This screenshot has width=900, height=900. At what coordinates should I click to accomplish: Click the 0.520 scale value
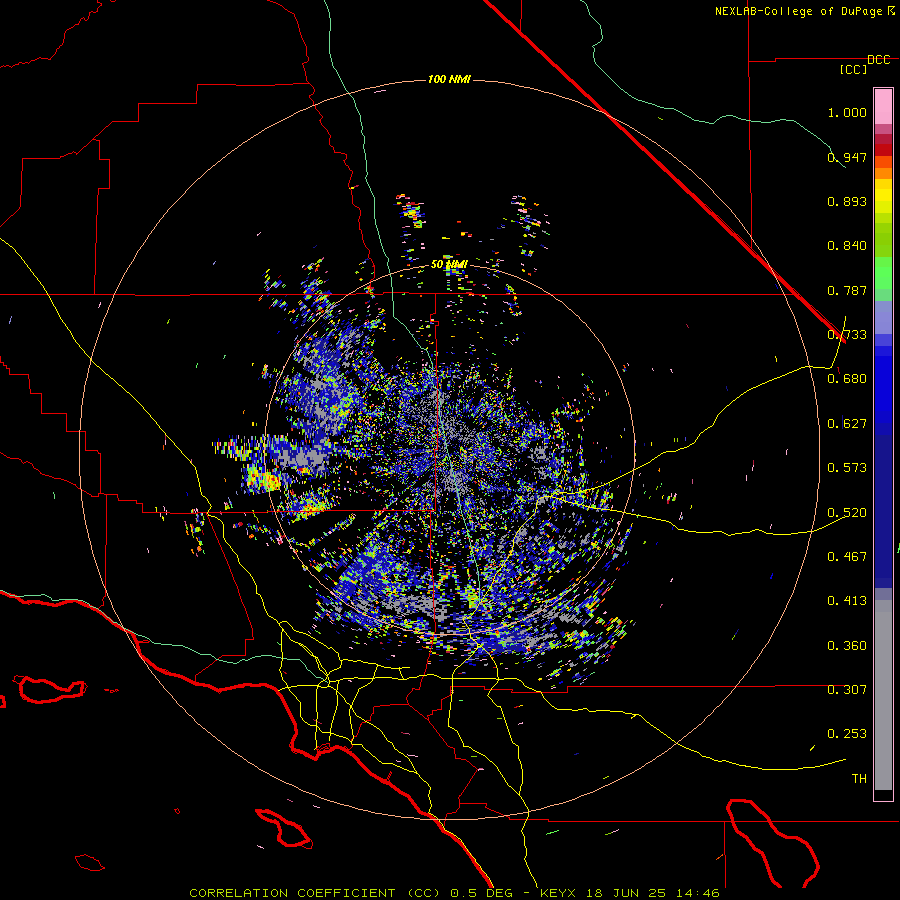[x=847, y=513]
